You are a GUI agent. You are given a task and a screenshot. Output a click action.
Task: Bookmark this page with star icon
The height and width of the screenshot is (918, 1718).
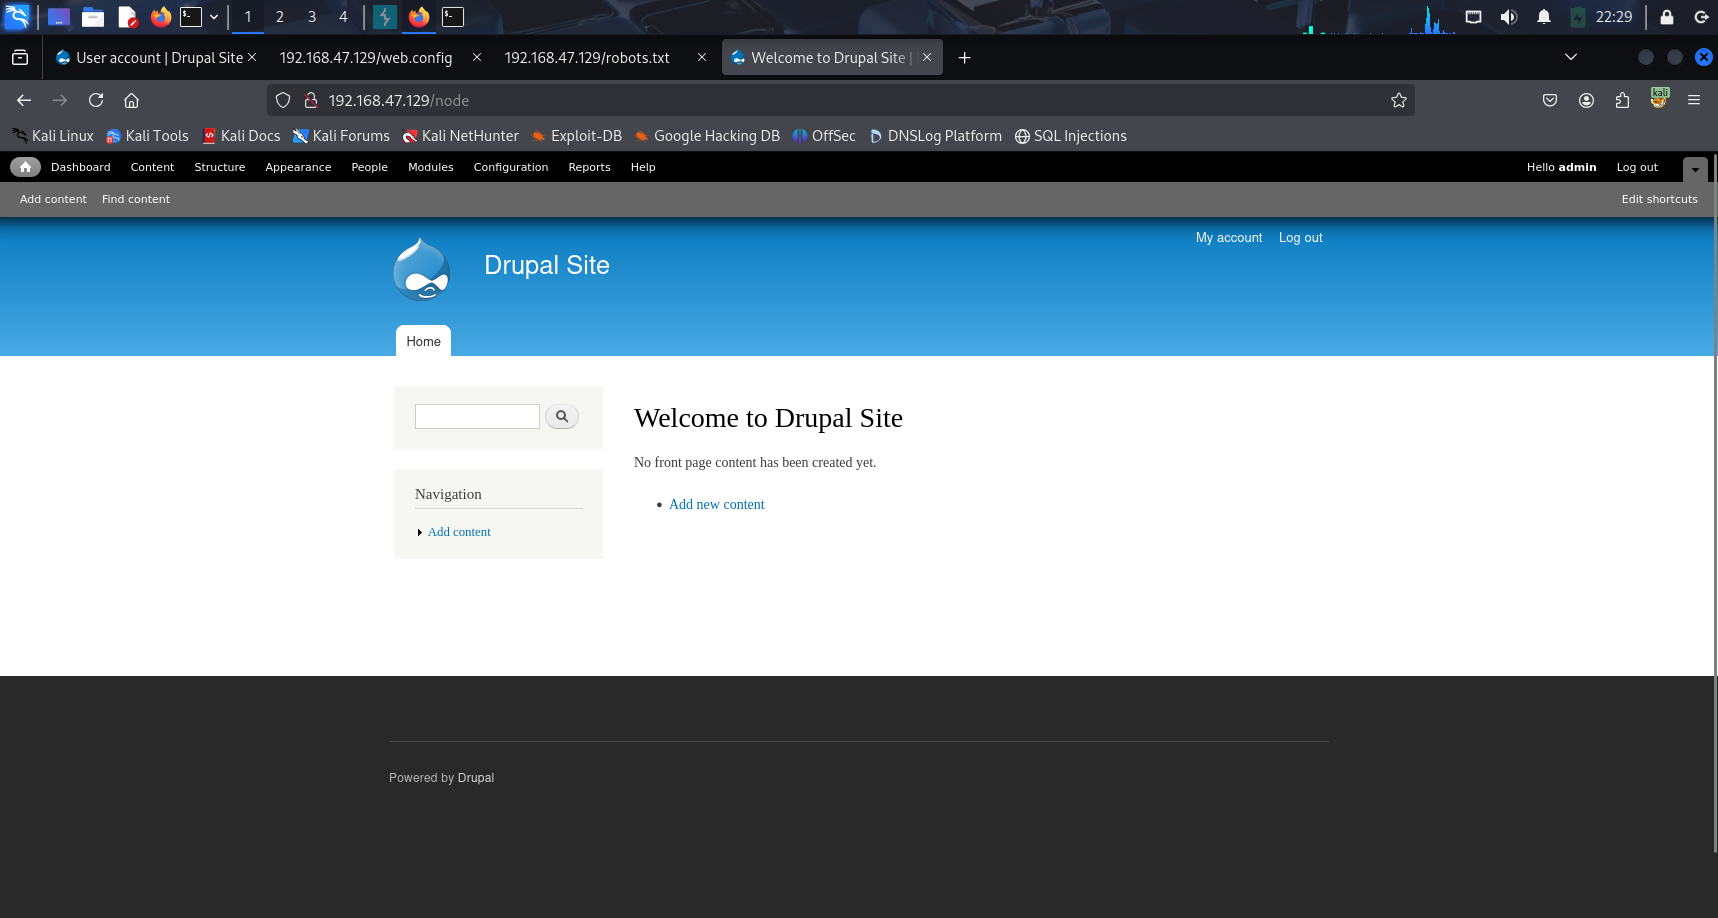(1398, 100)
